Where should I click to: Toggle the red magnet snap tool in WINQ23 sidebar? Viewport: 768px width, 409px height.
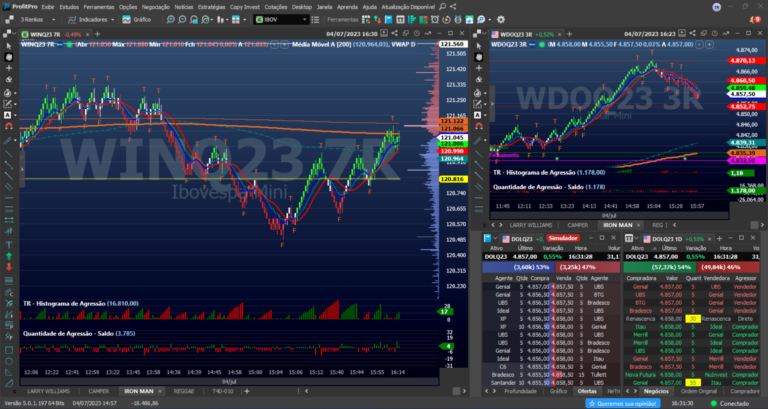pos(9,126)
